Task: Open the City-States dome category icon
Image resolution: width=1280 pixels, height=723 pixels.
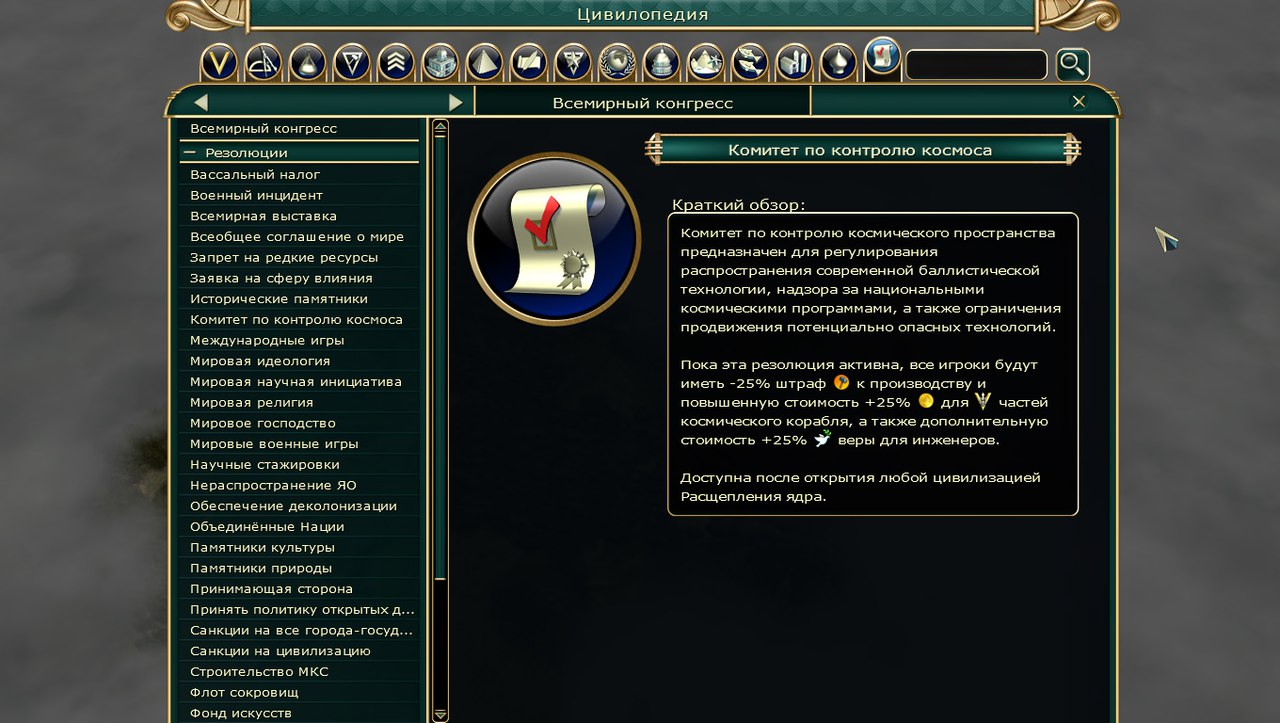Action: point(661,63)
